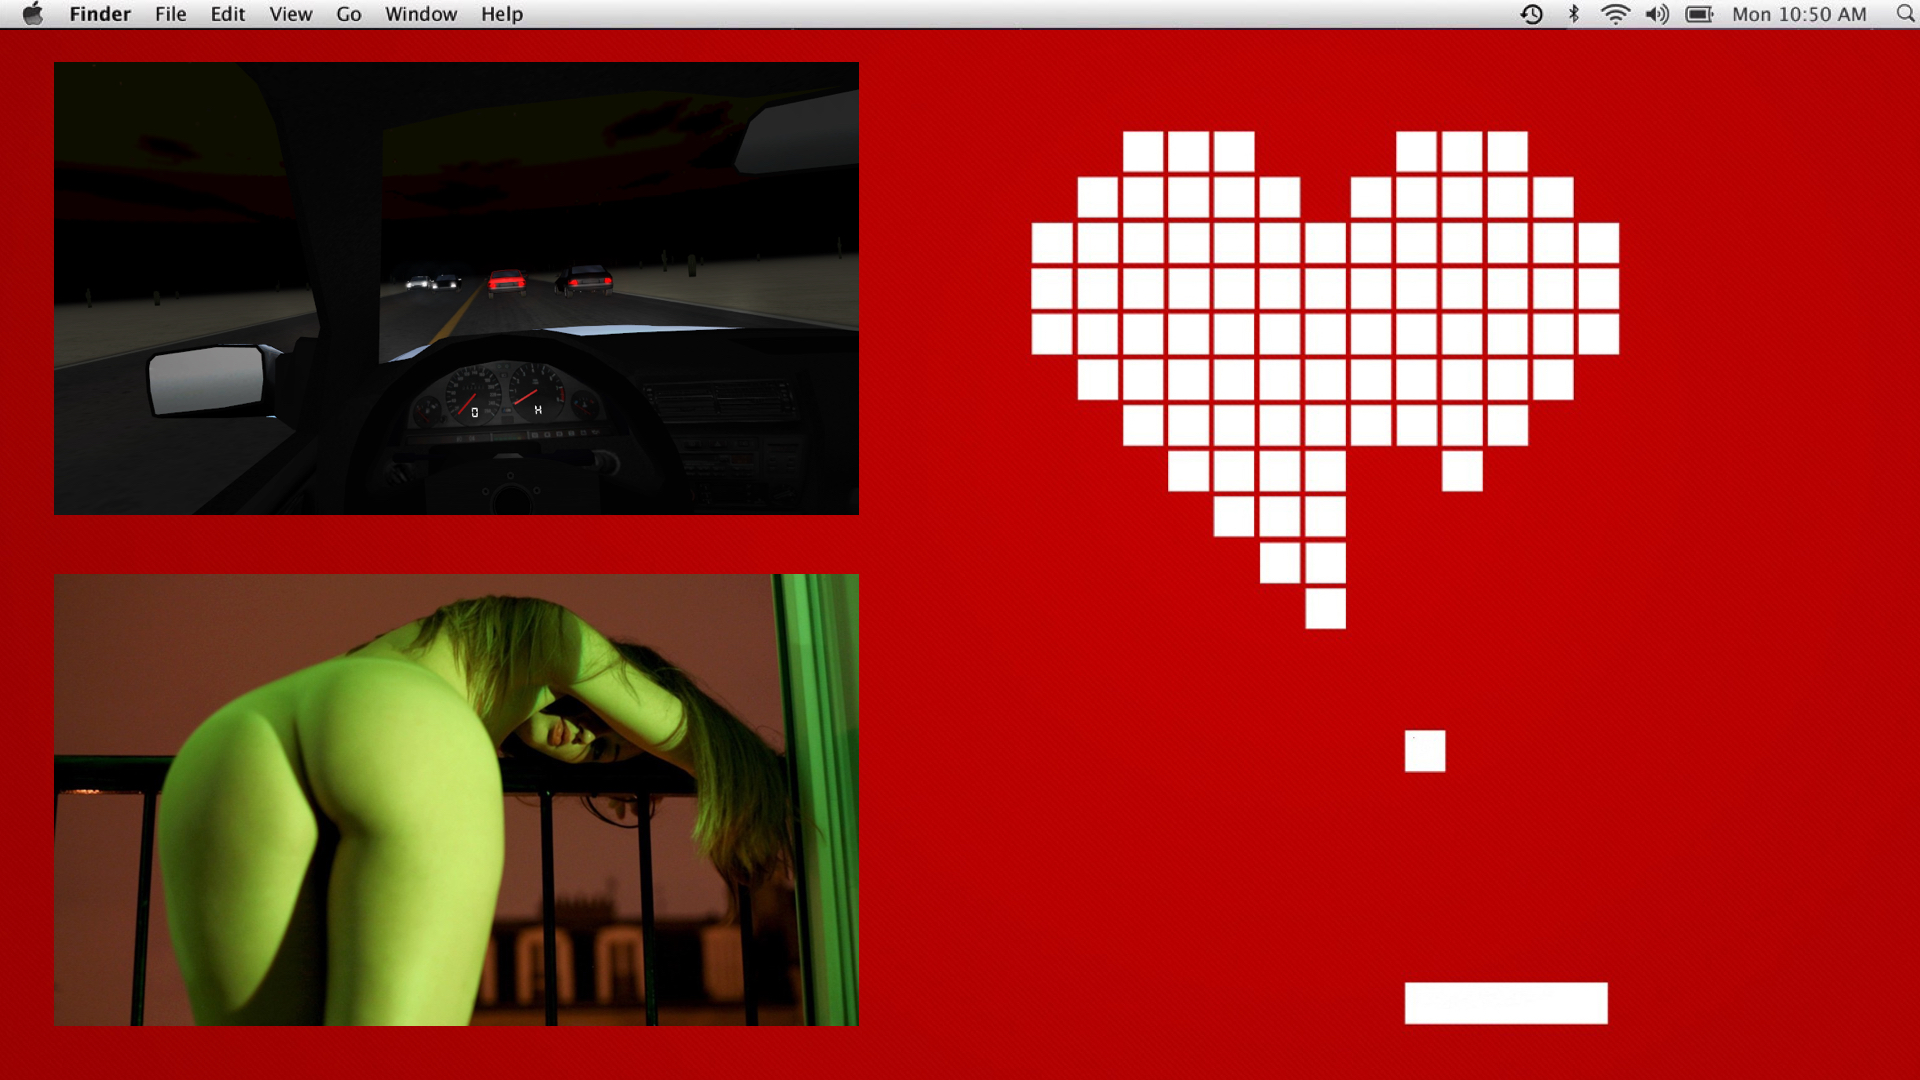
Task: Click the bottom tip block of heart
Action: (1325, 608)
